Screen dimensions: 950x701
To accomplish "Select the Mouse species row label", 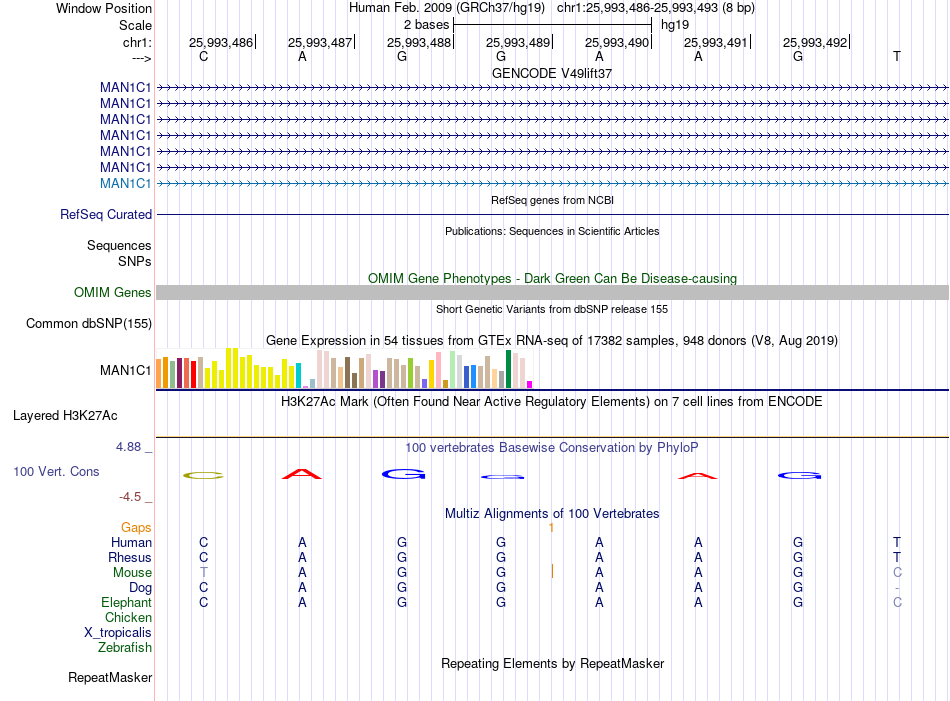I will (133, 573).
